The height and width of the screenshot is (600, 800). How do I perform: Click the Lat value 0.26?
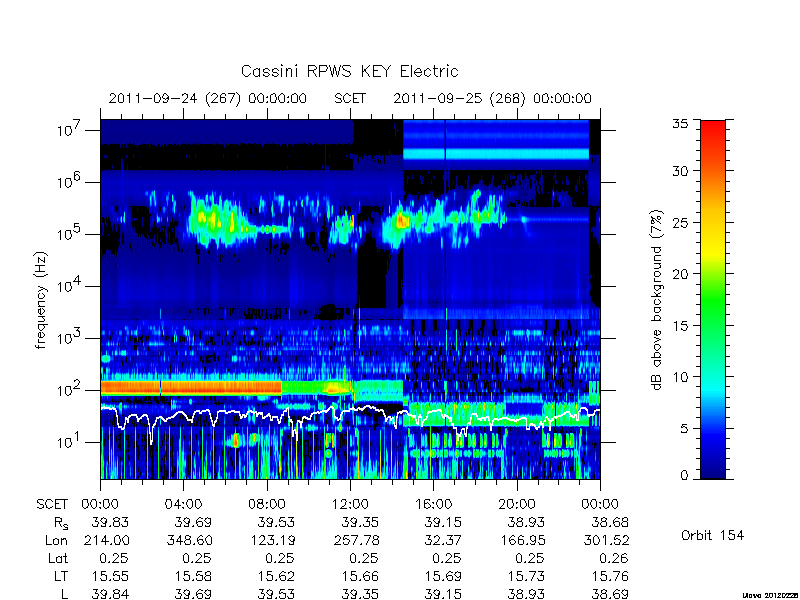614,558
